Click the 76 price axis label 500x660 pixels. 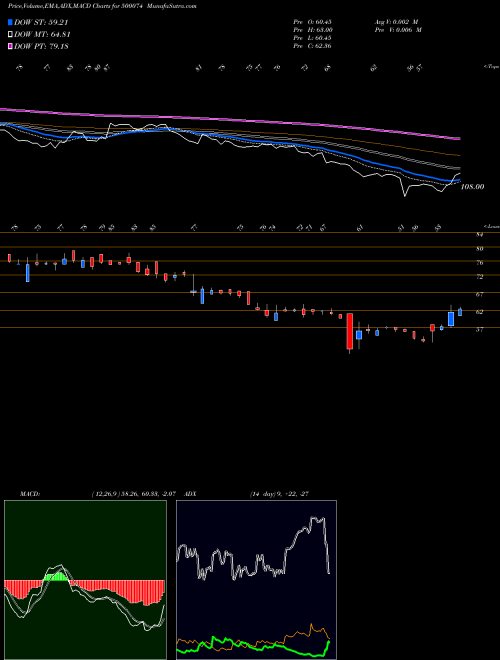click(479, 263)
